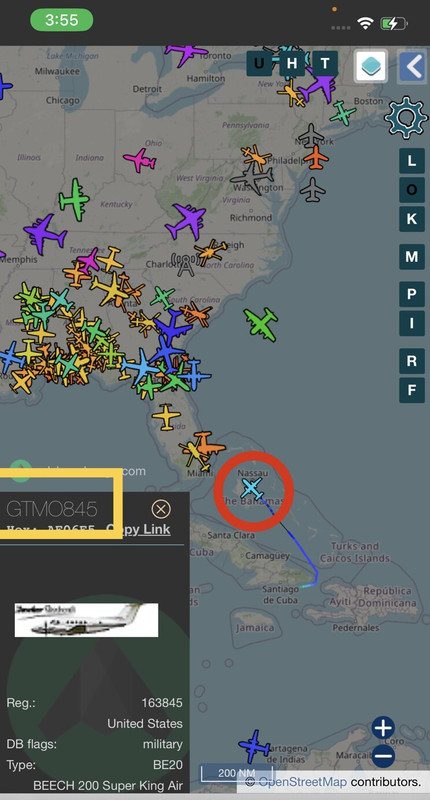Screen dimensions: 430x800
Task: Open the OpenStreetMap attribution link
Action: point(303,782)
